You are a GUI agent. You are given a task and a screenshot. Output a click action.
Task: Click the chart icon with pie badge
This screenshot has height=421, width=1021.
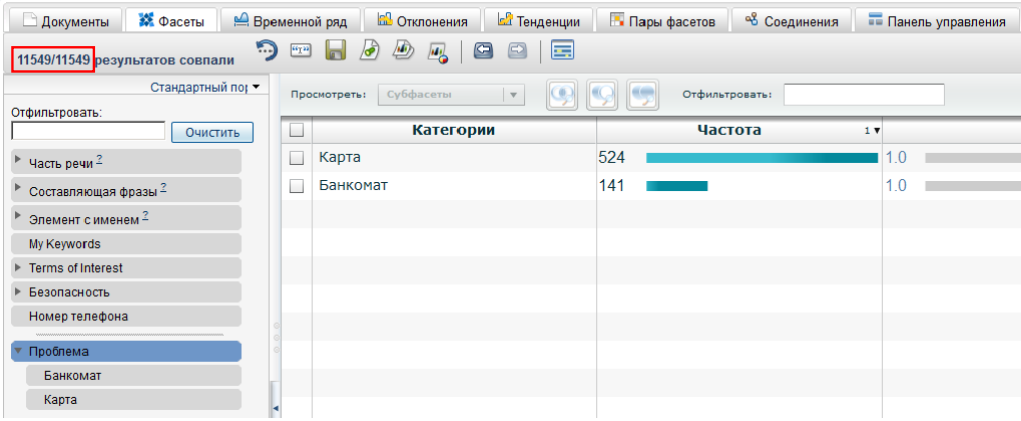[x=438, y=52]
